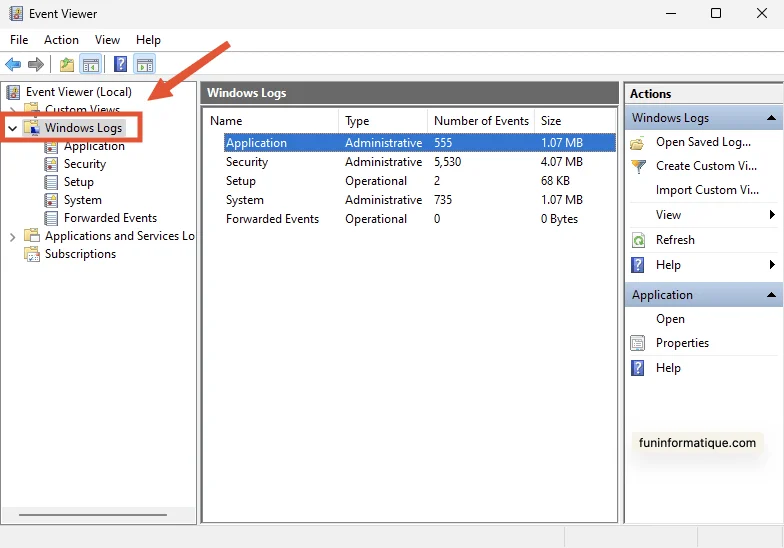The height and width of the screenshot is (548, 784).
Task: Open the Help submenu arrow under Windows Logs
Action: 772,264
